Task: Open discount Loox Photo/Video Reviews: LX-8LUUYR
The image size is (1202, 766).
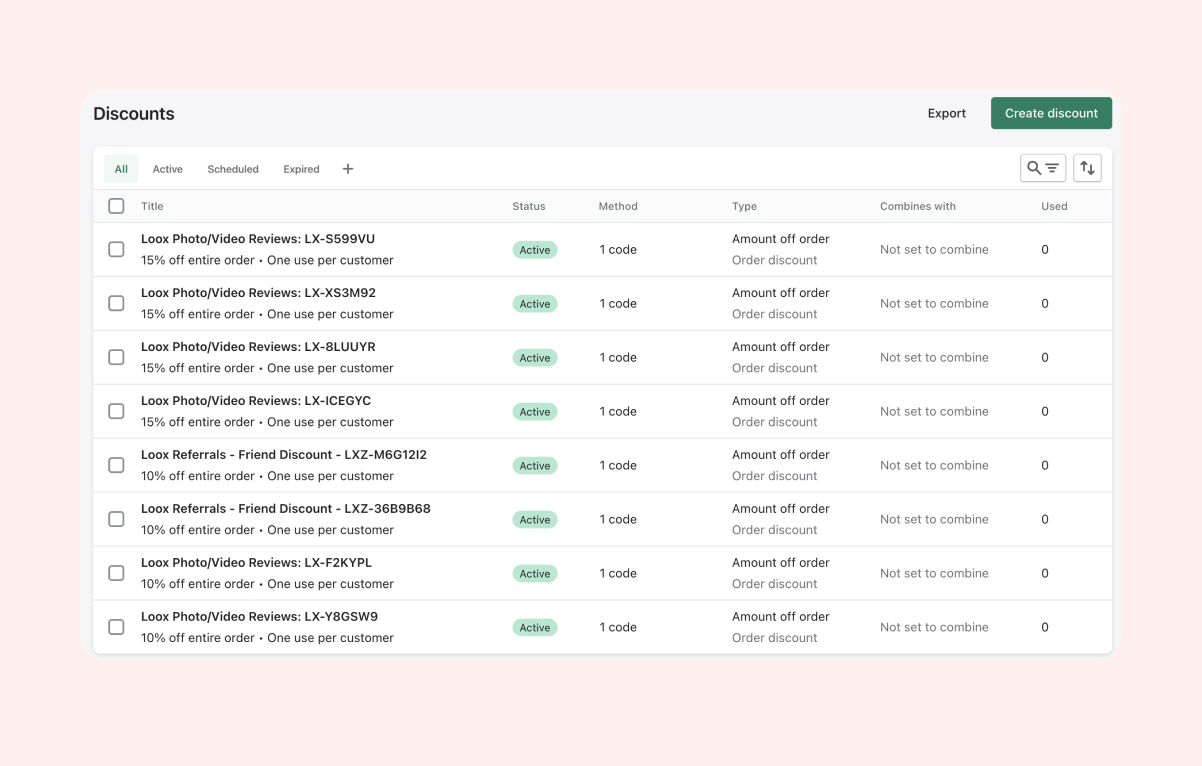Action: coord(258,347)
